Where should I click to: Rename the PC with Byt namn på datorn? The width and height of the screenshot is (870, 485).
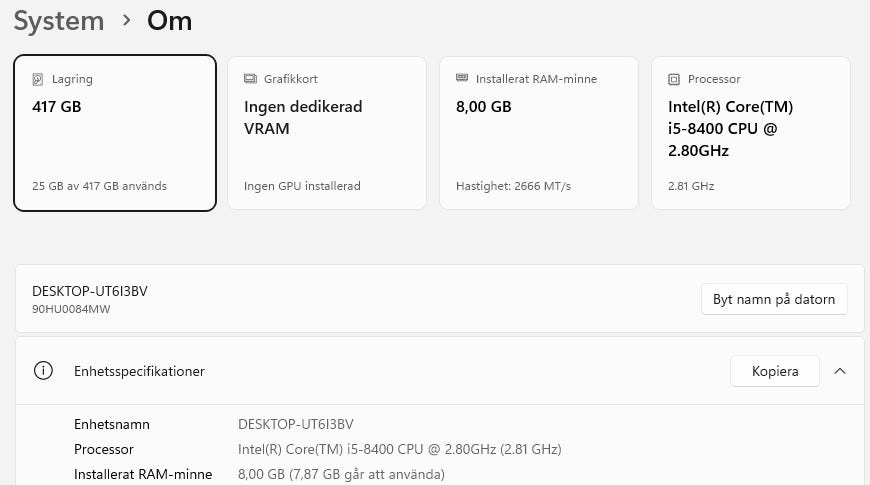coord(774,299)
